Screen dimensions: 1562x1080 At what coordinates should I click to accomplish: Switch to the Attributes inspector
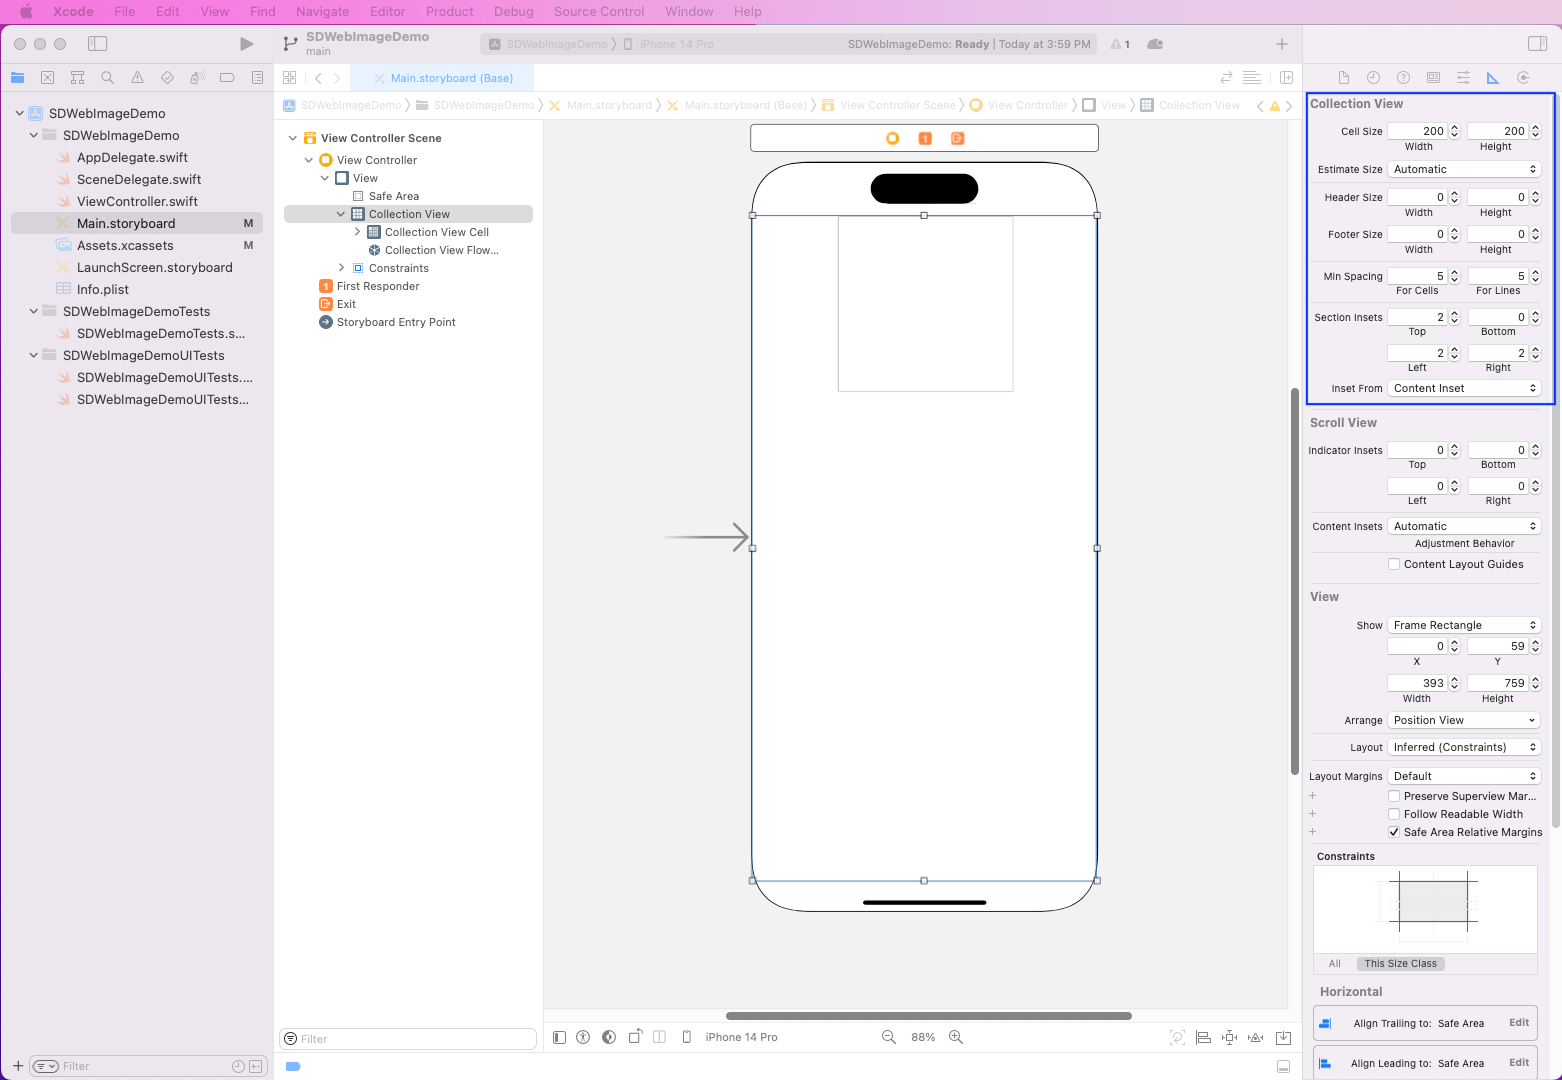tap(1463, 78)
